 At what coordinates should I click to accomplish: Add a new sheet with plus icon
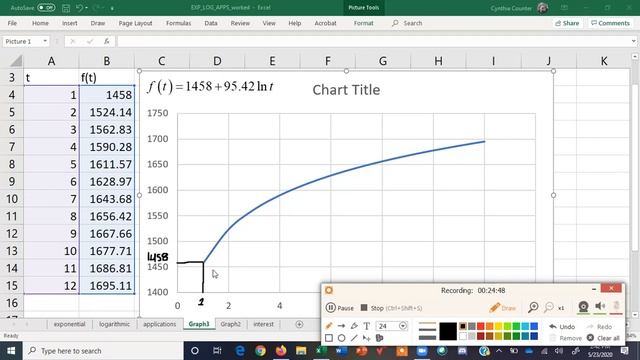[x=299, y=324]
